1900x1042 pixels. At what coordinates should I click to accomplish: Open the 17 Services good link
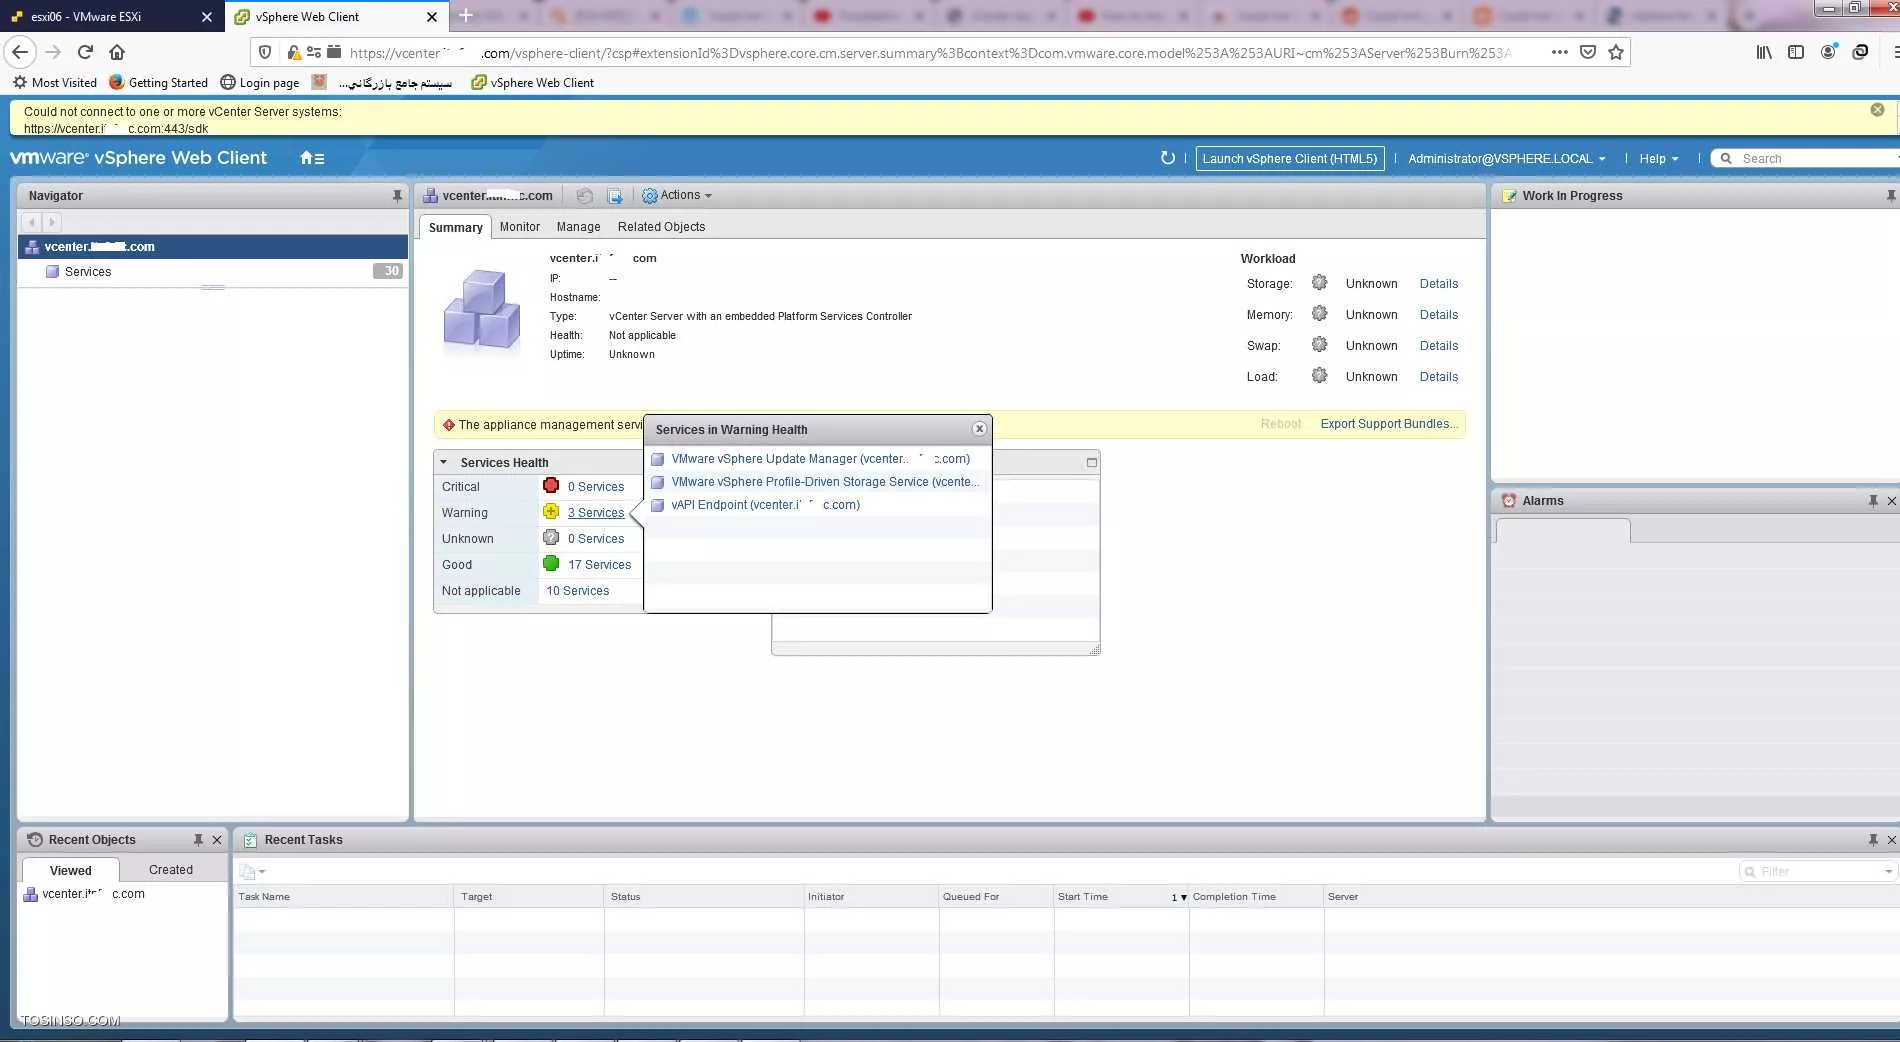click(x=599, y=565)
